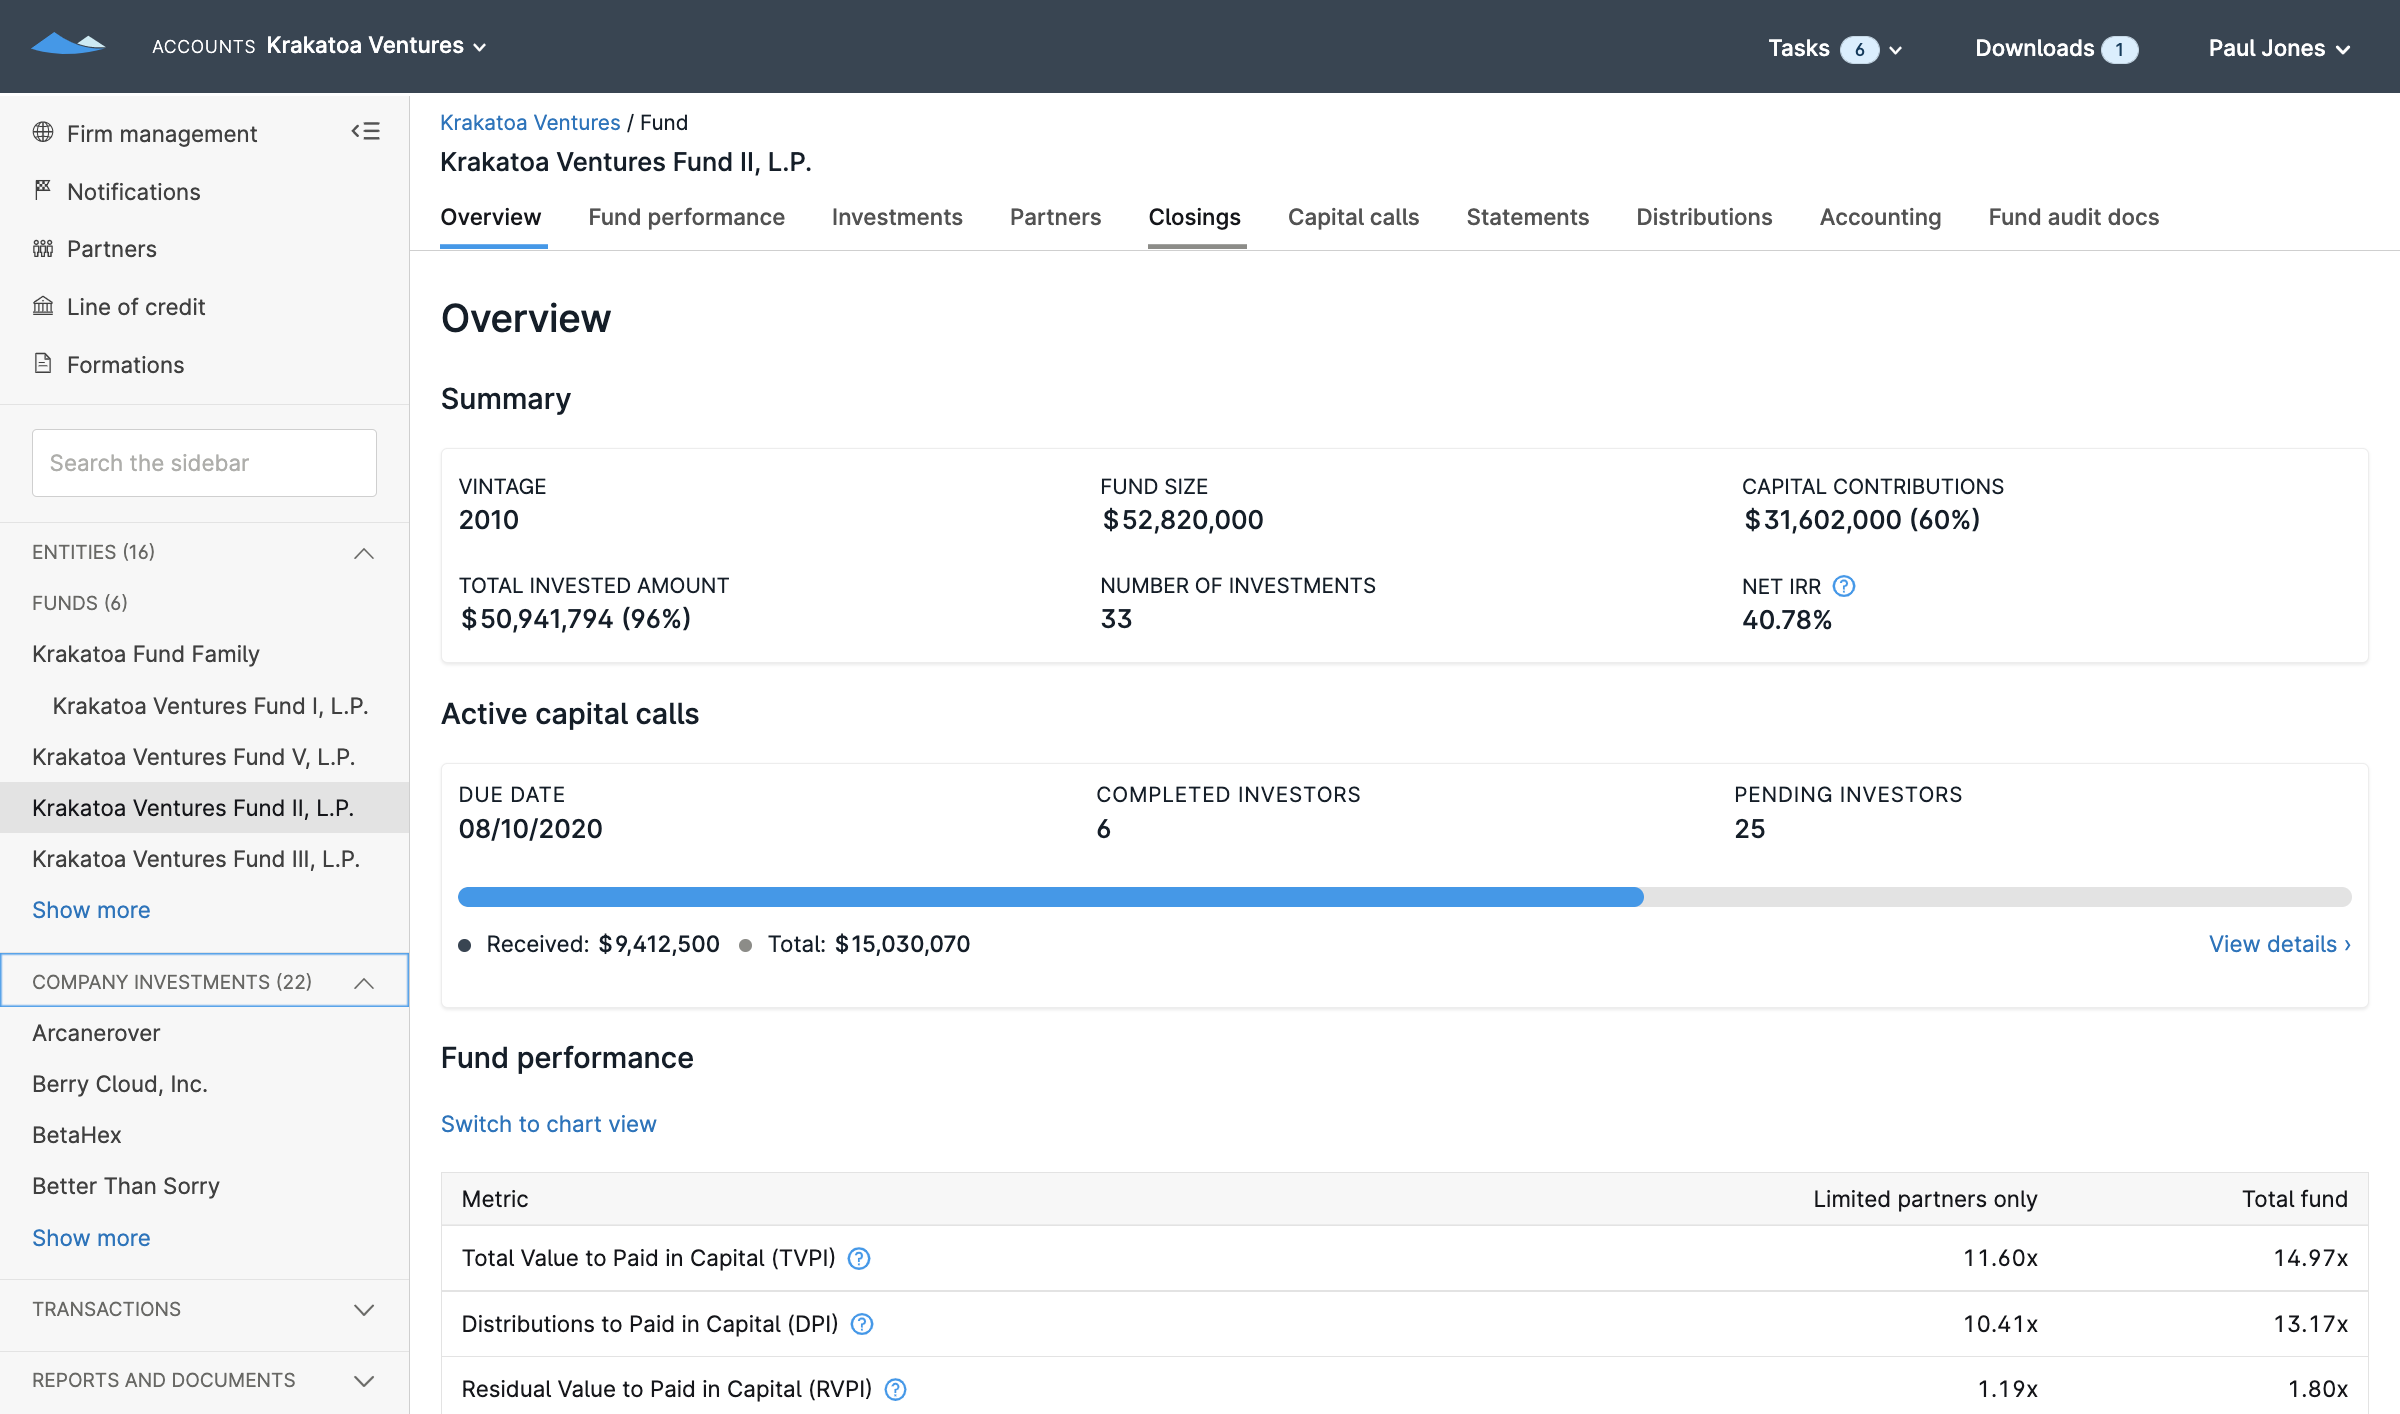Viewport: 2400px width, 1414px height.
Task: Switch to the Closings tab
Action: coord(1194,217)
